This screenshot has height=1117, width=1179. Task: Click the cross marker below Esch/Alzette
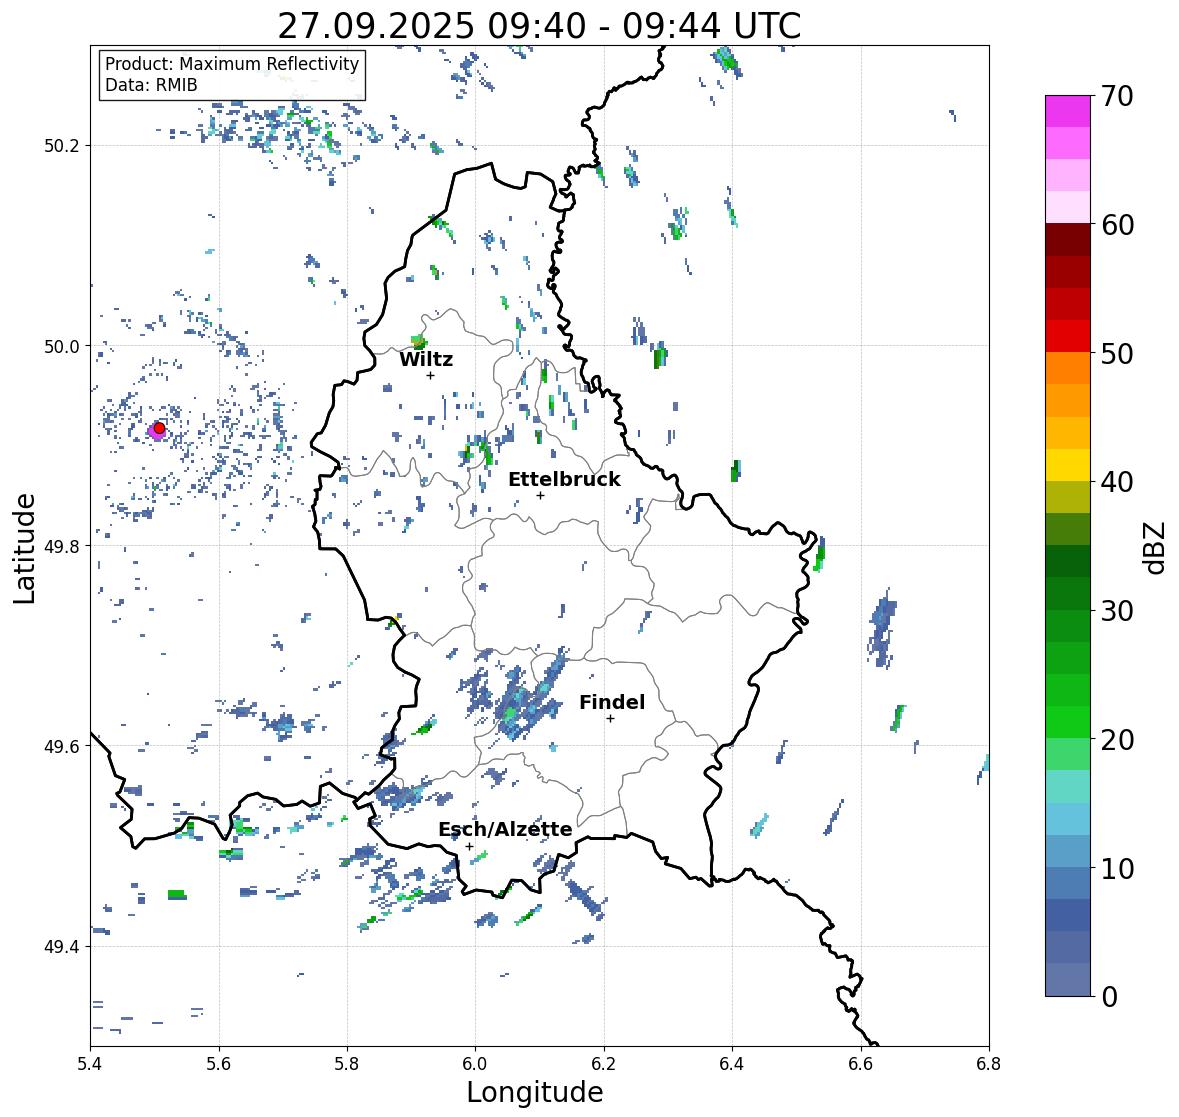tap(469, 846)
